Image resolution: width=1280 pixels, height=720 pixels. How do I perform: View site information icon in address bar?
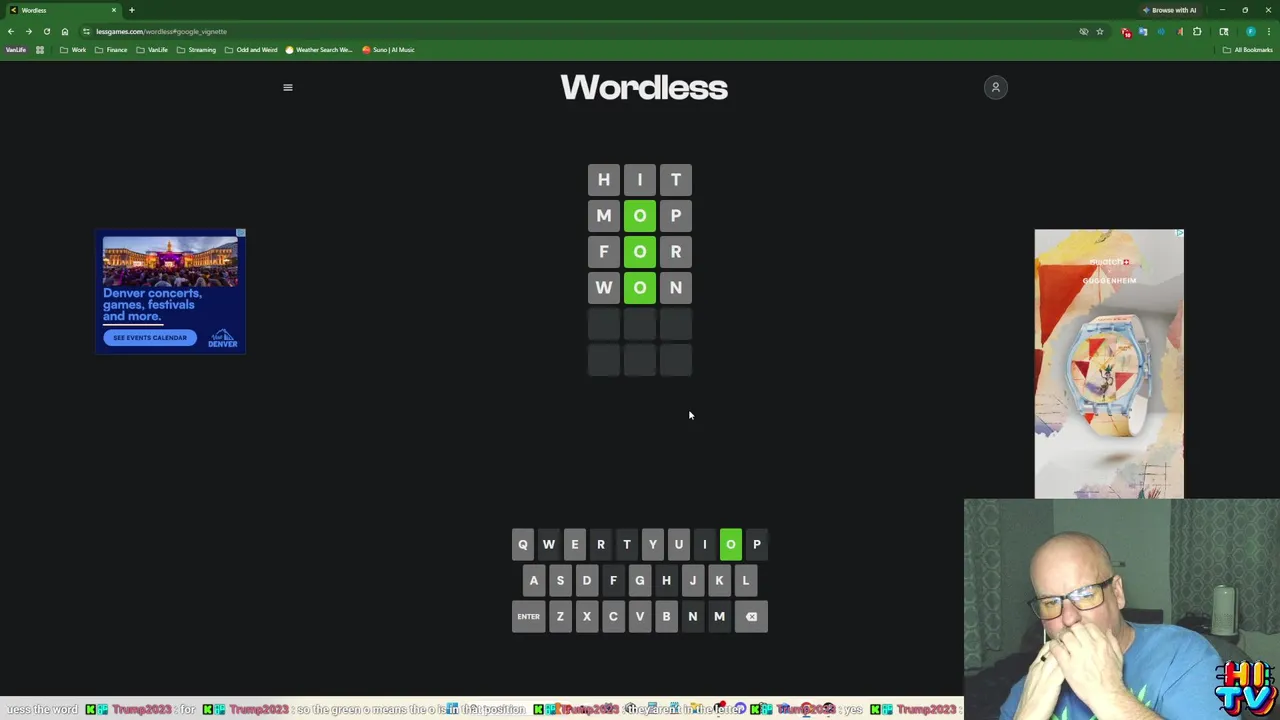point(87,31)
